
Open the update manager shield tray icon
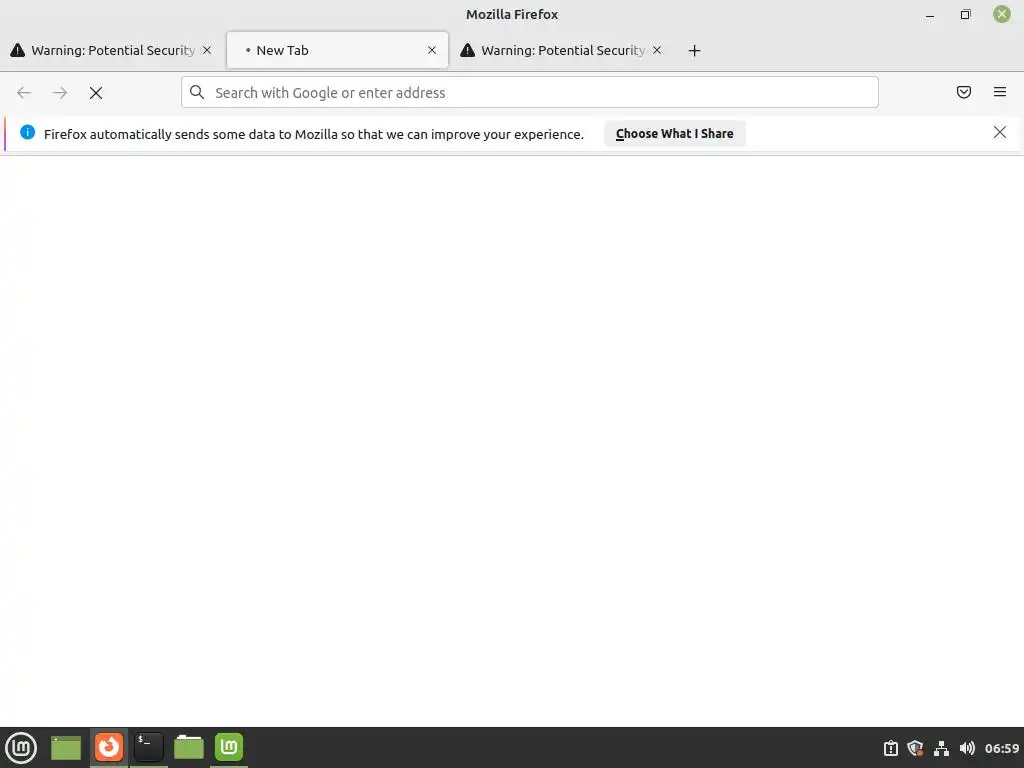[916, 748]
